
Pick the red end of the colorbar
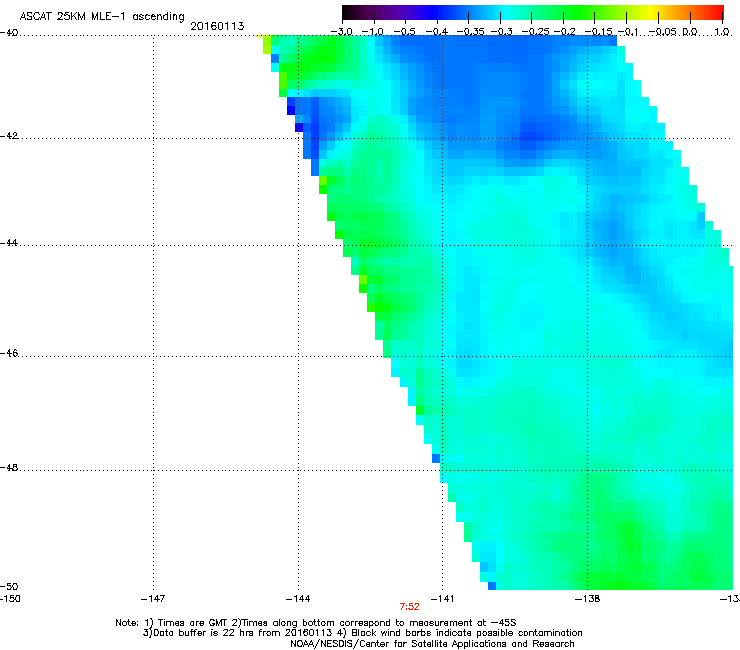click(717, 13)
